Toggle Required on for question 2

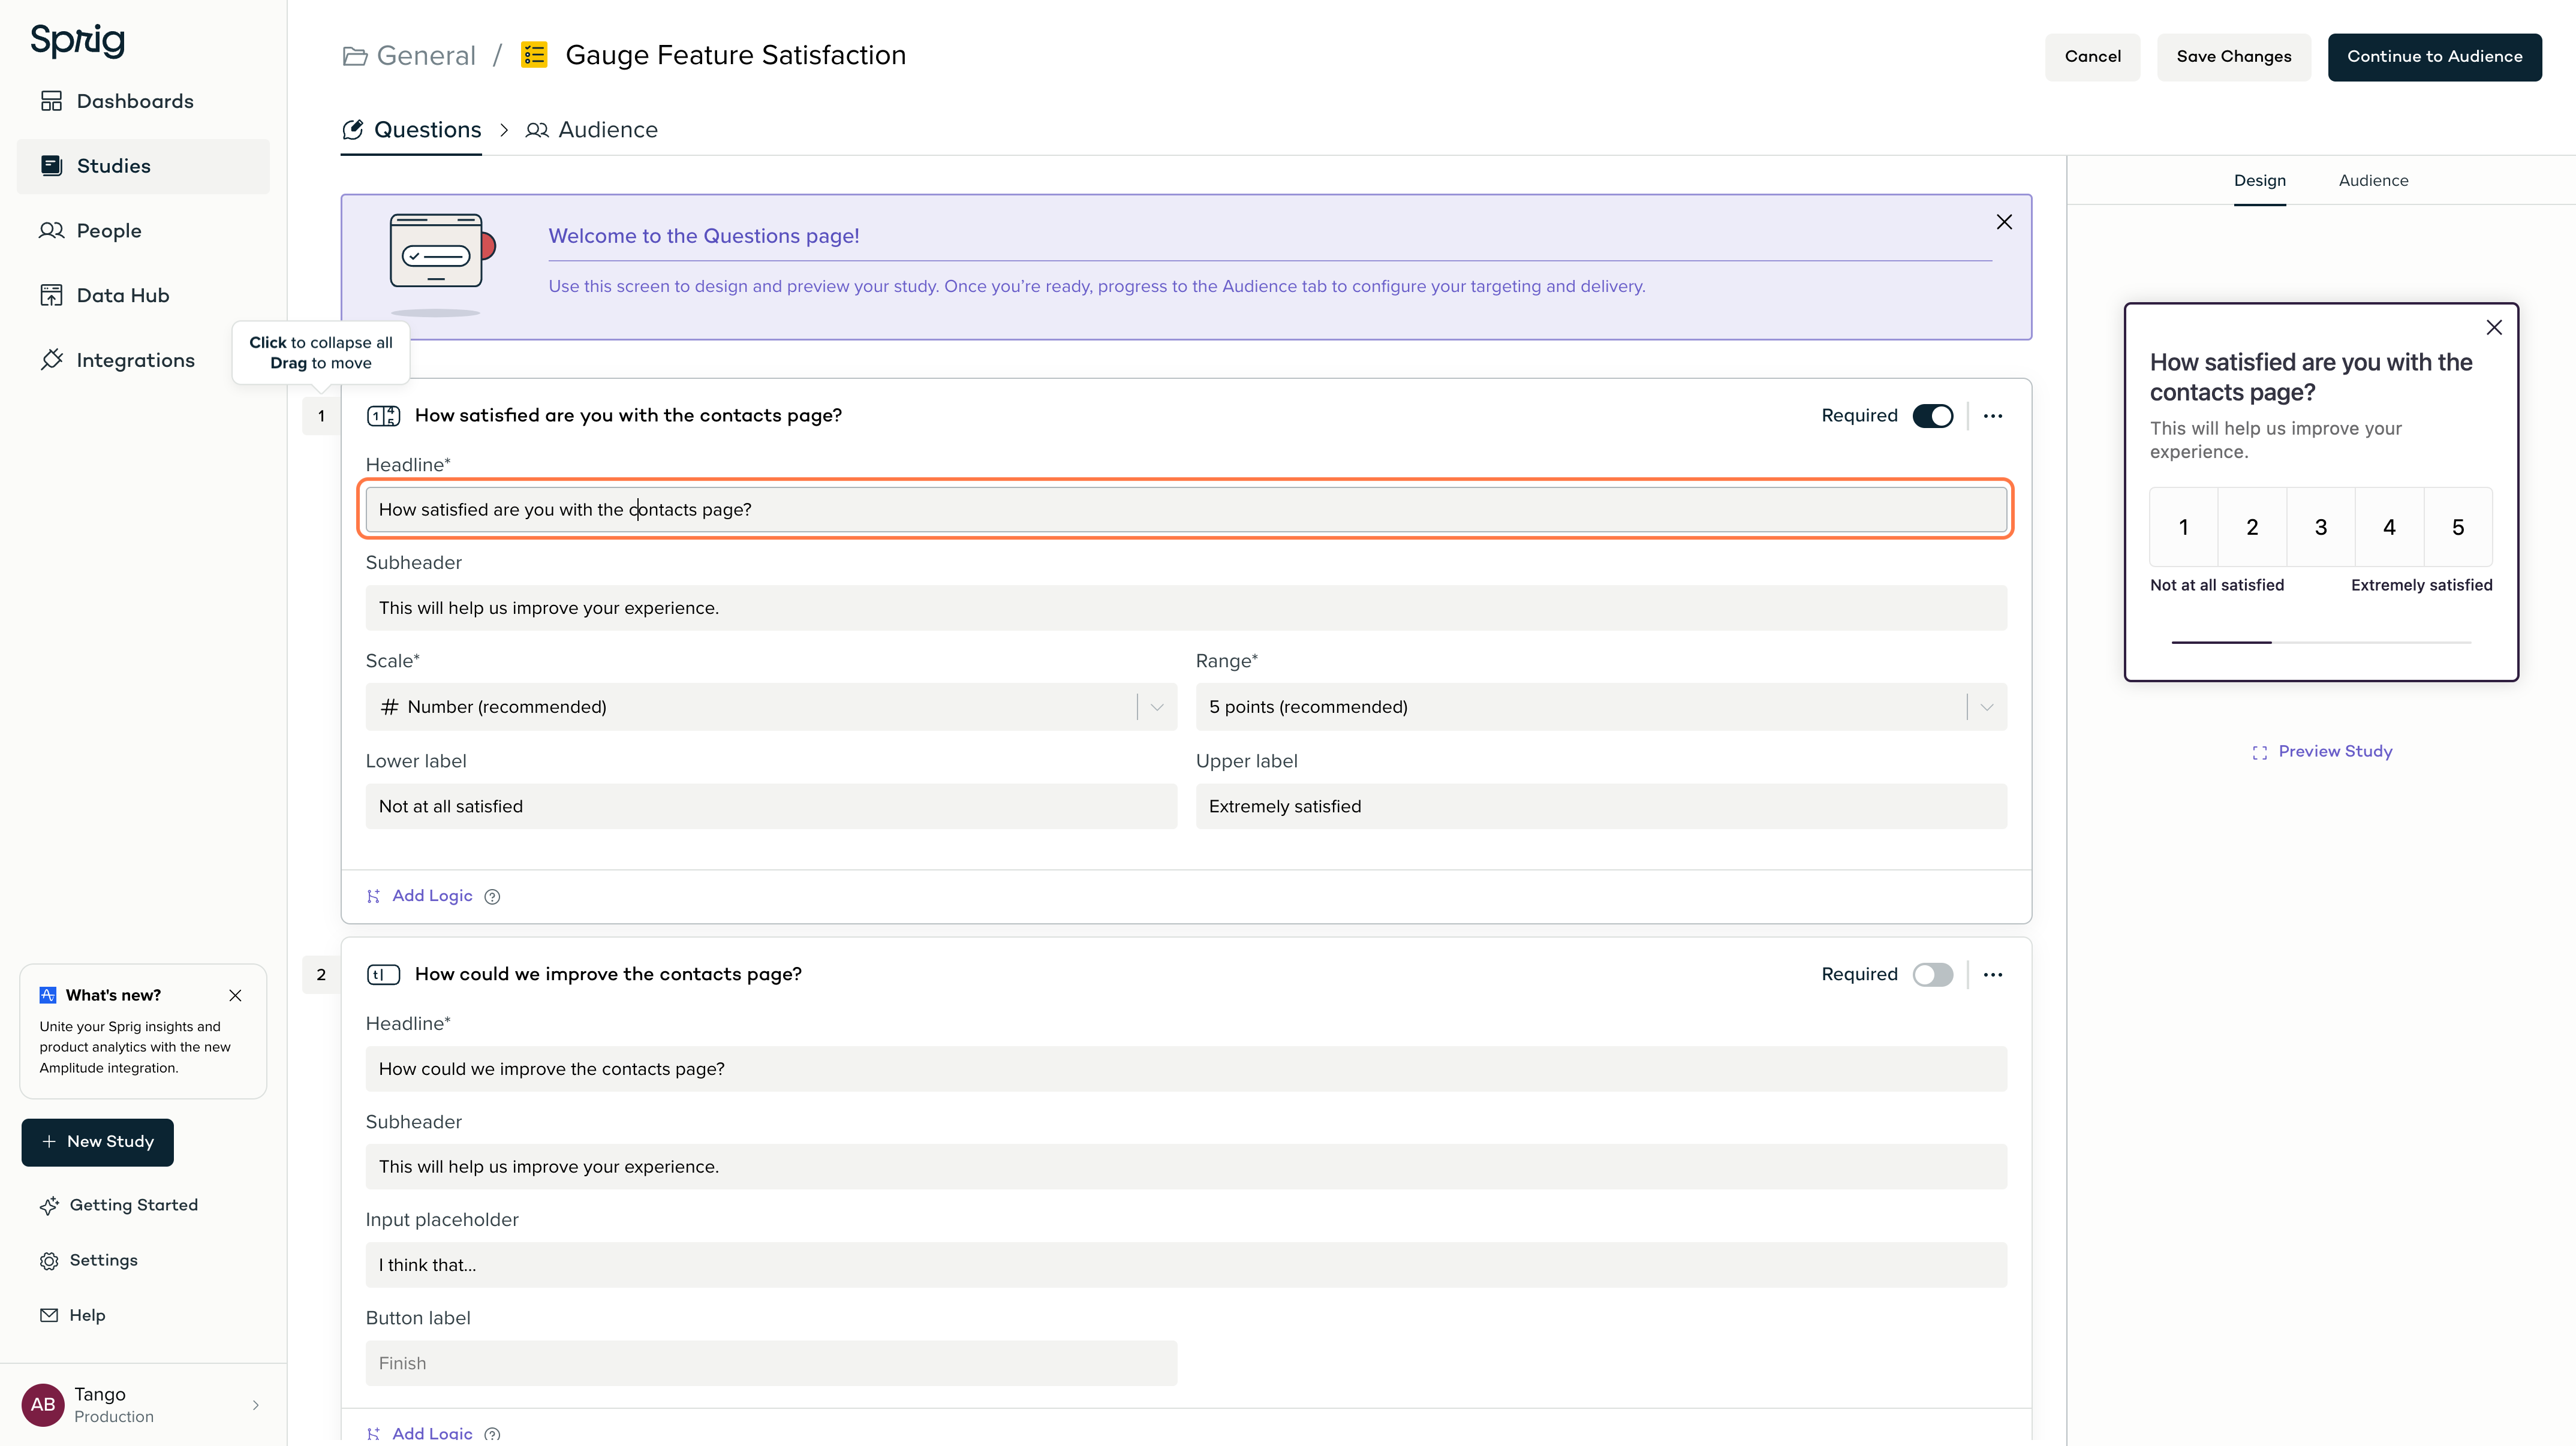[x=1932, y=975]
